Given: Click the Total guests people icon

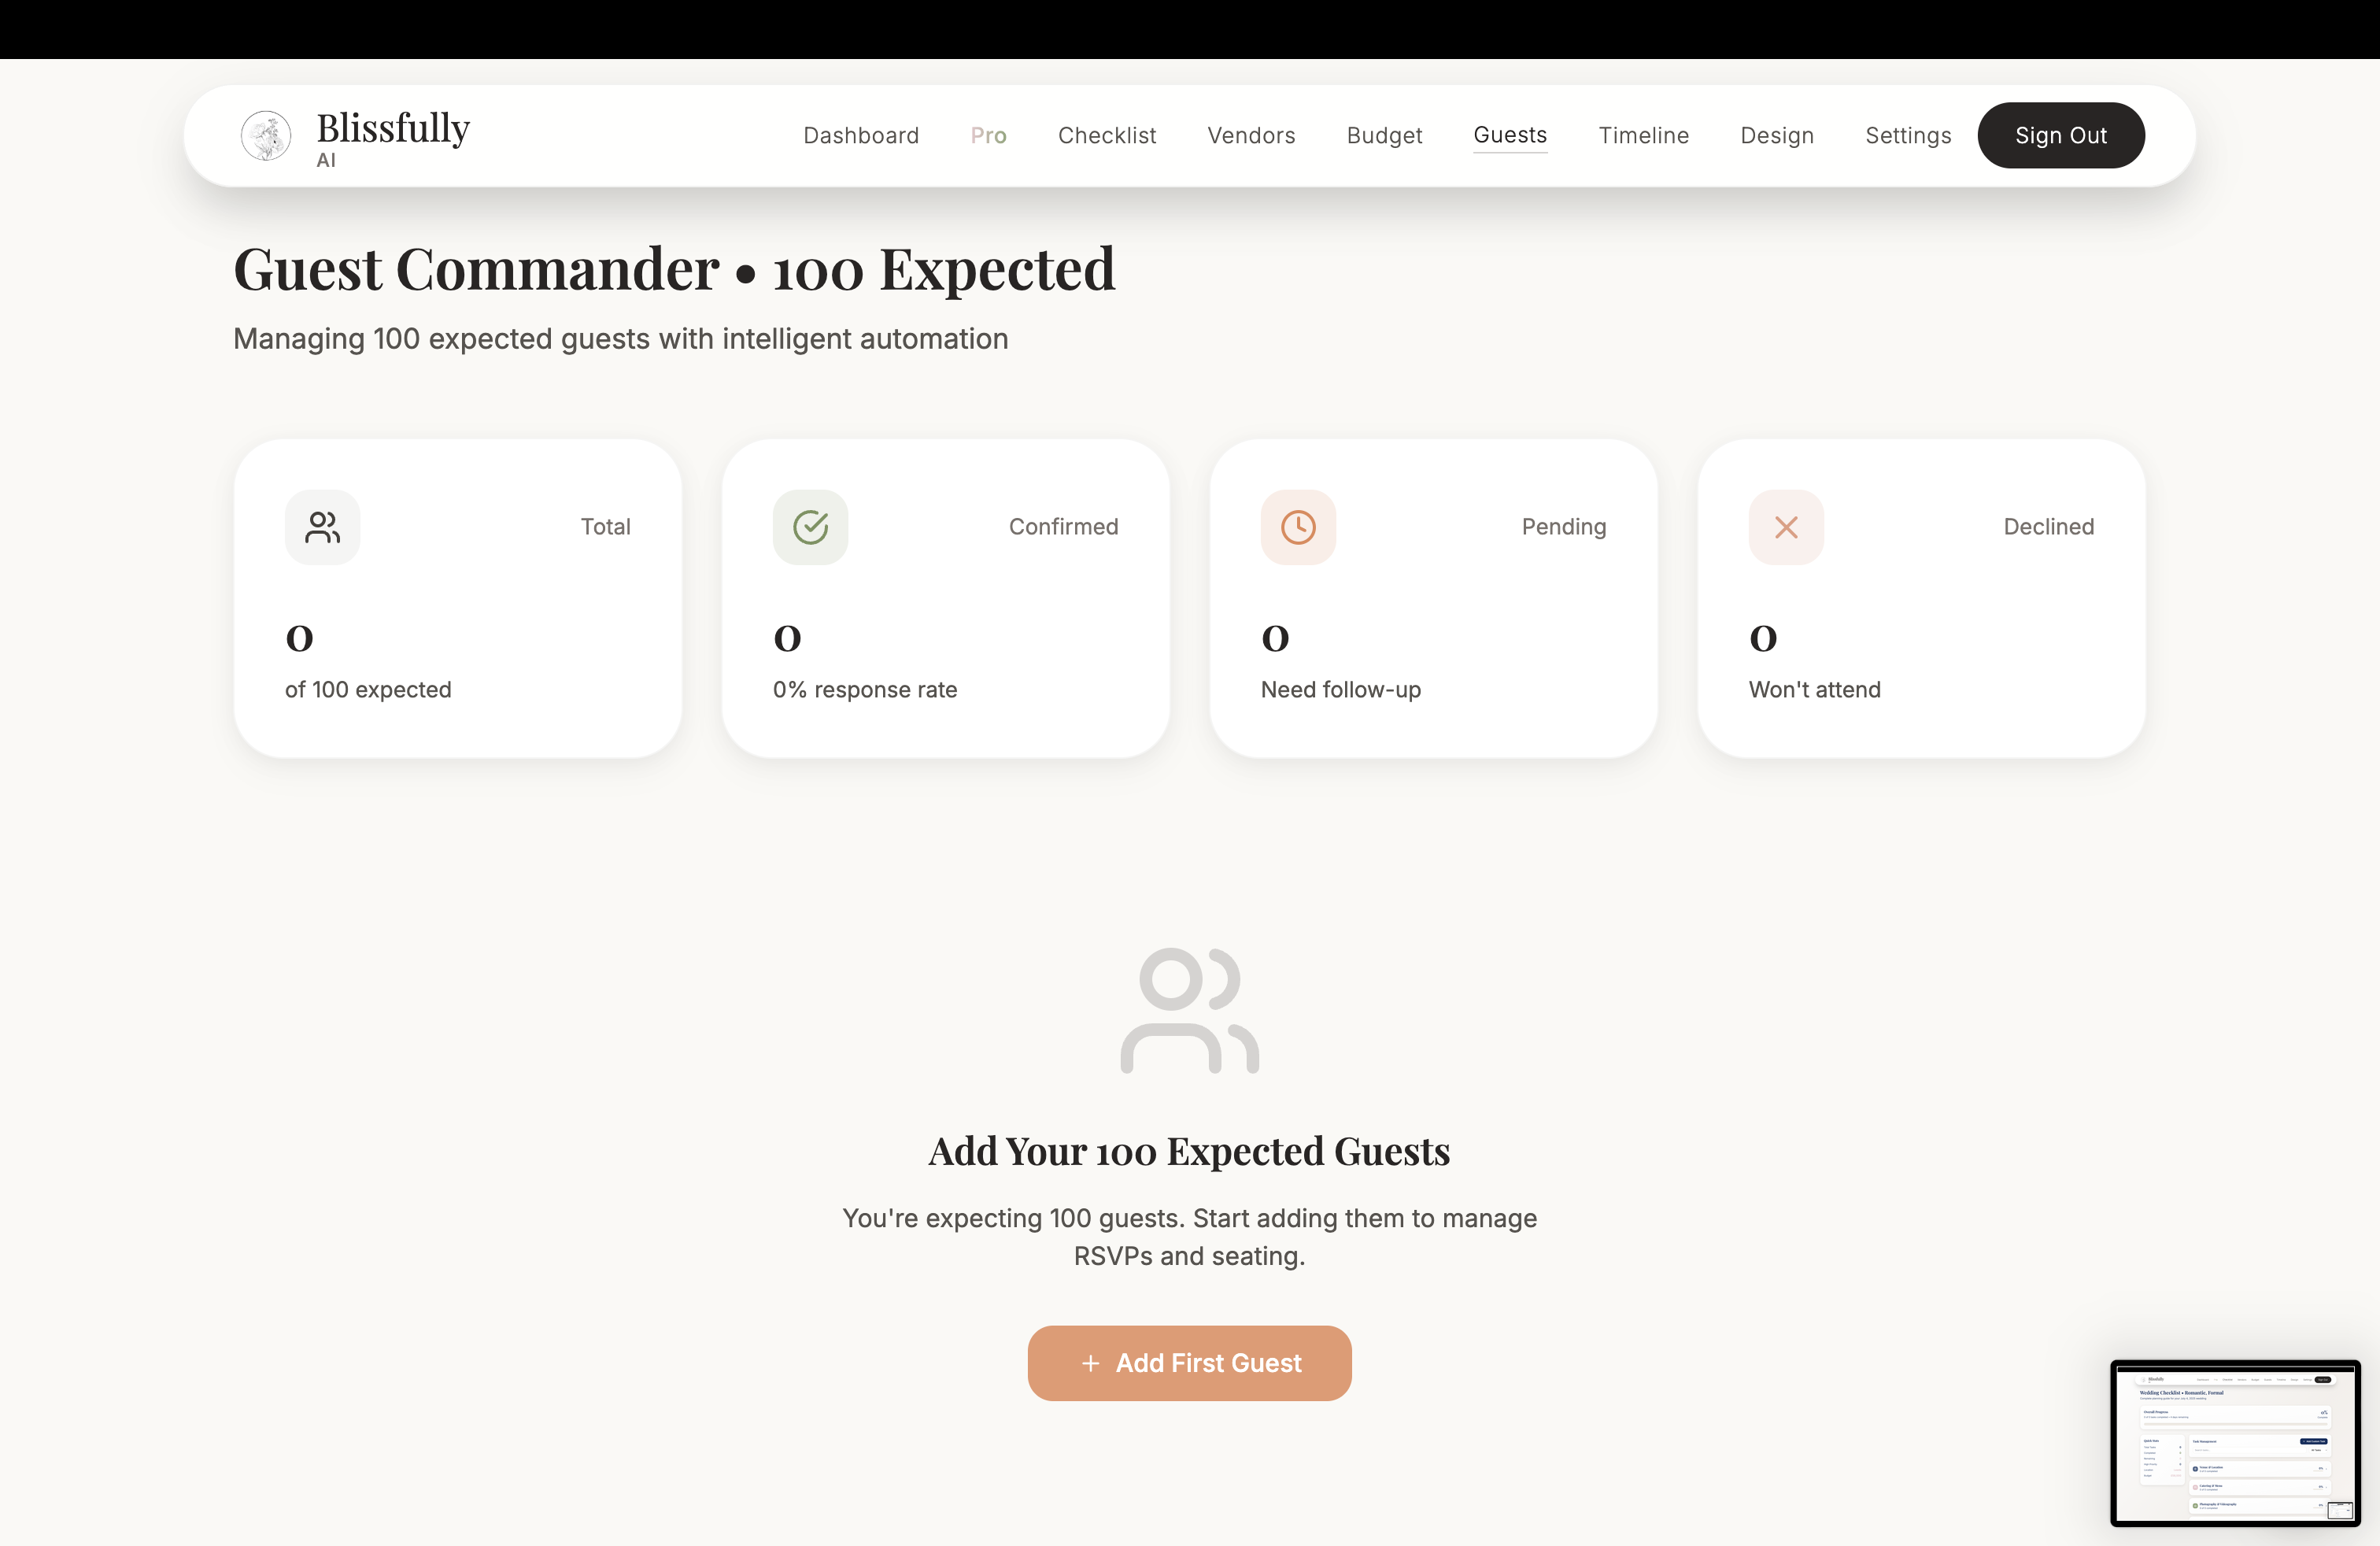Looking at the screenshot, I should pos(322,527).
